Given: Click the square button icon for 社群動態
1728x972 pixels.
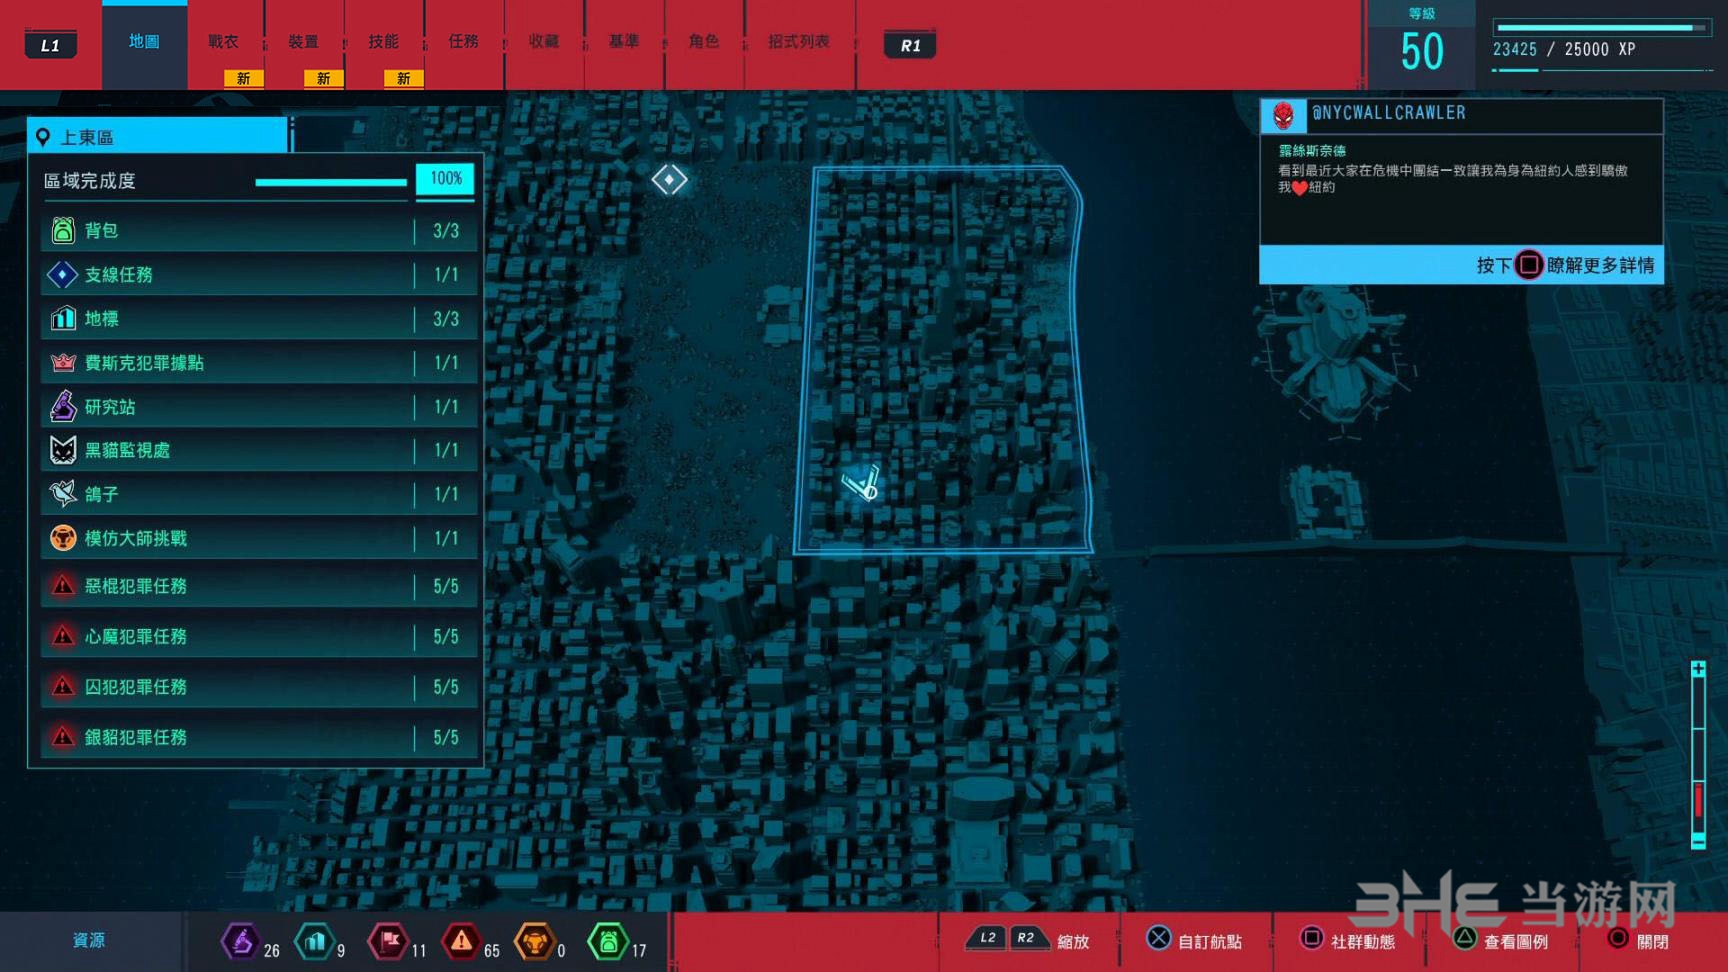Looking at the screenshot, I should point(1311,938).
